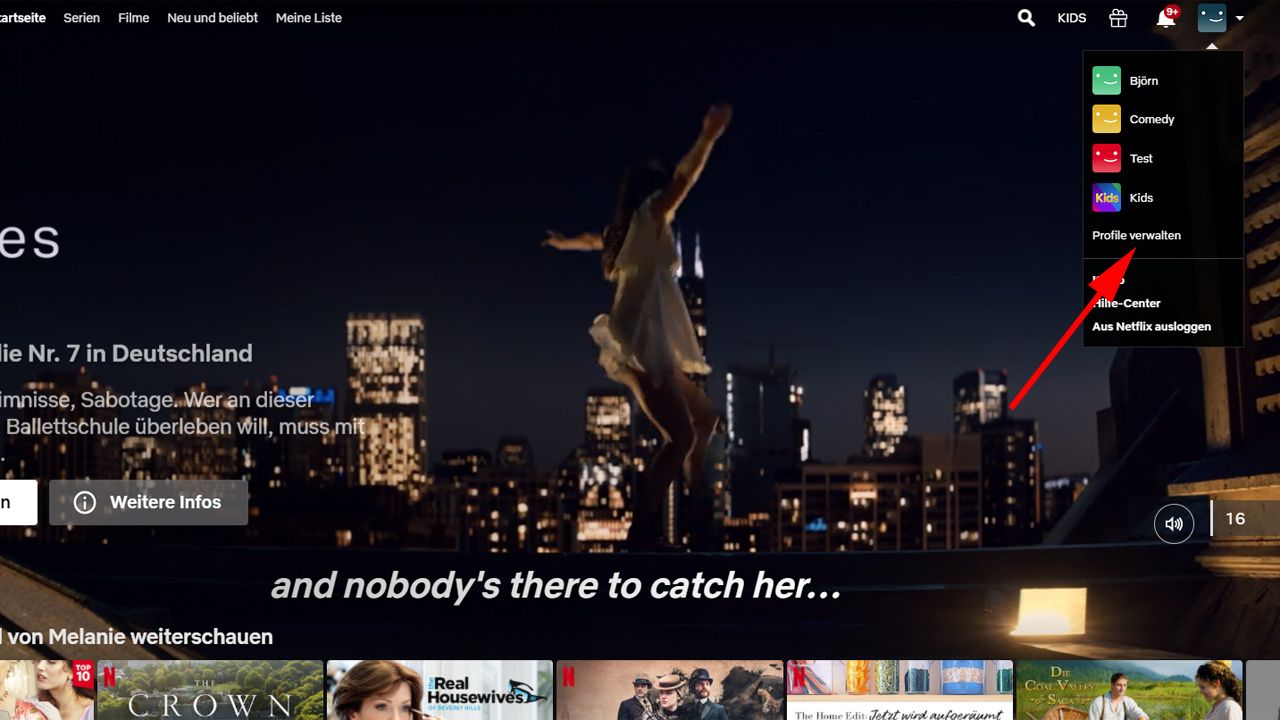Open The Home Edit thumbnail
This screenshot has height=720, width=1280.
click(900, 690)
